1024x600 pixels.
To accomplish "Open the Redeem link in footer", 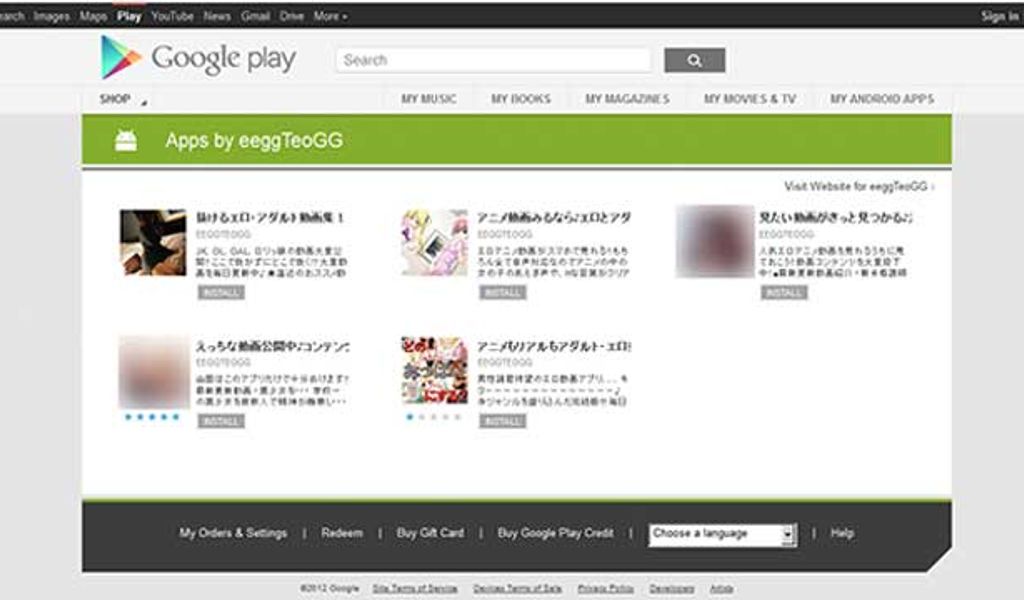I will (x=342, y=534).
